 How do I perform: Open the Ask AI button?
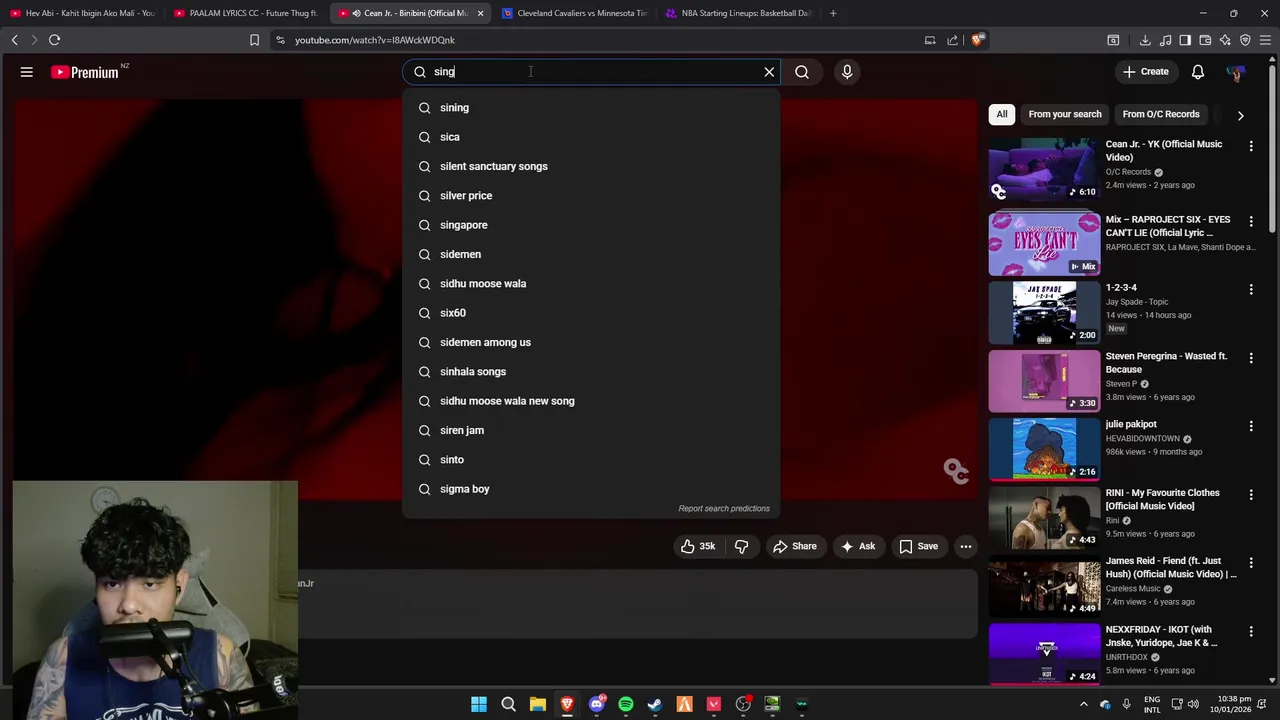pos(858,546)
